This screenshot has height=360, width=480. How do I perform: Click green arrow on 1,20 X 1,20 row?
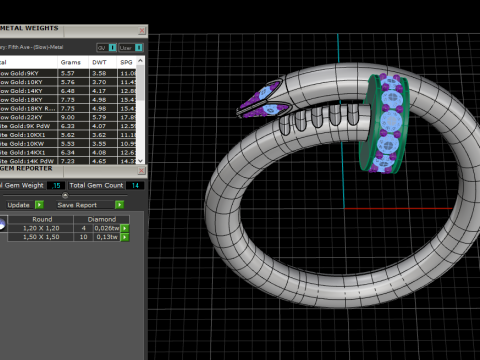pos(125,228)
